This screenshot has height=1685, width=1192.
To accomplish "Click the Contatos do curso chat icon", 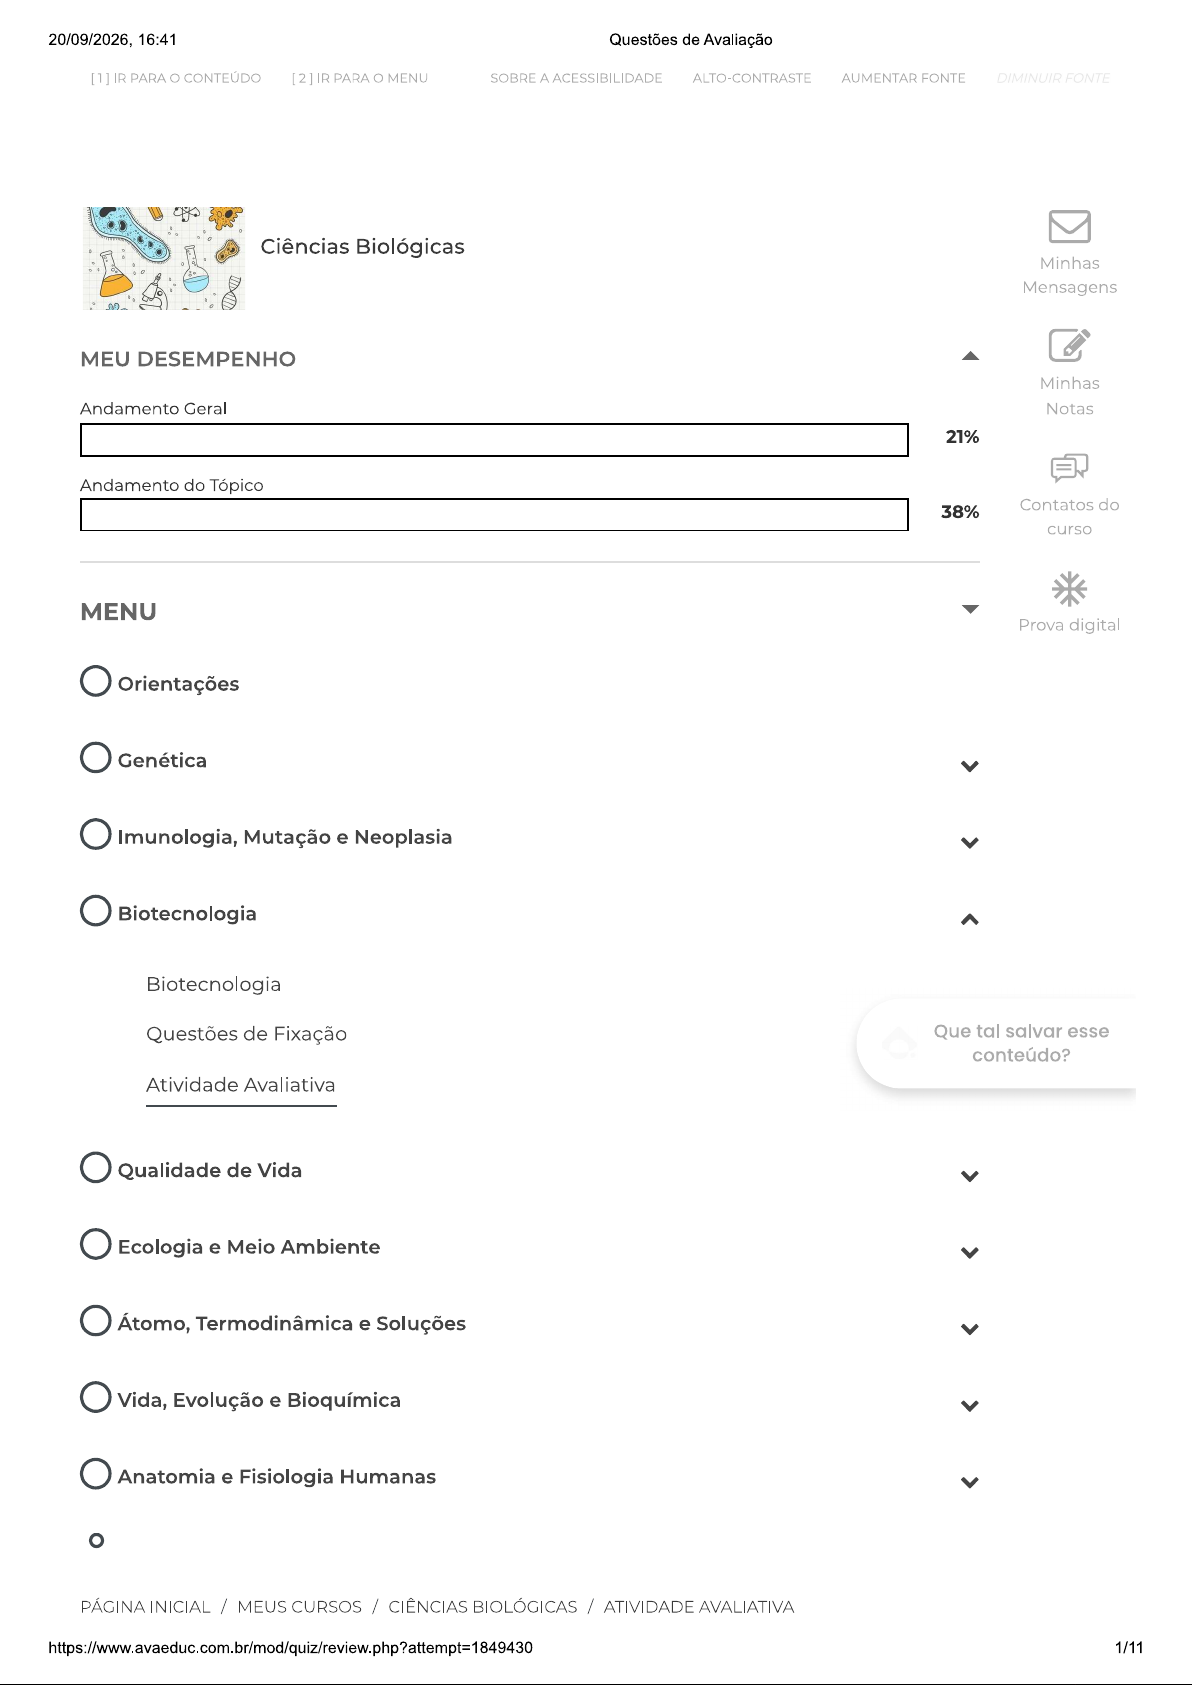I will click(x=1069, y=467).
